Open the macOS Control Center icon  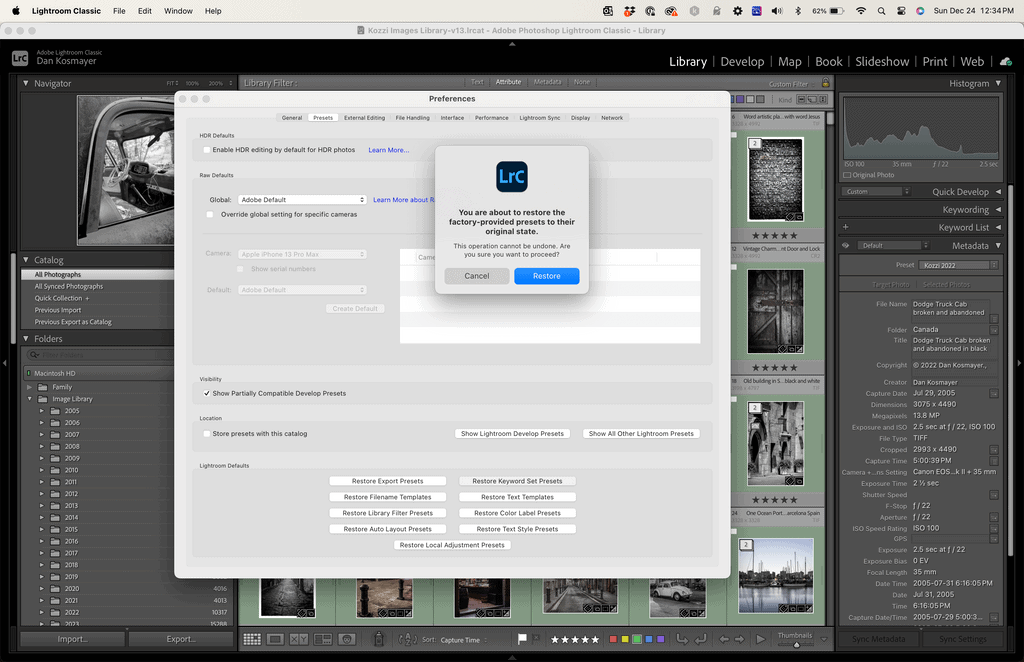(x=901, y=11)
